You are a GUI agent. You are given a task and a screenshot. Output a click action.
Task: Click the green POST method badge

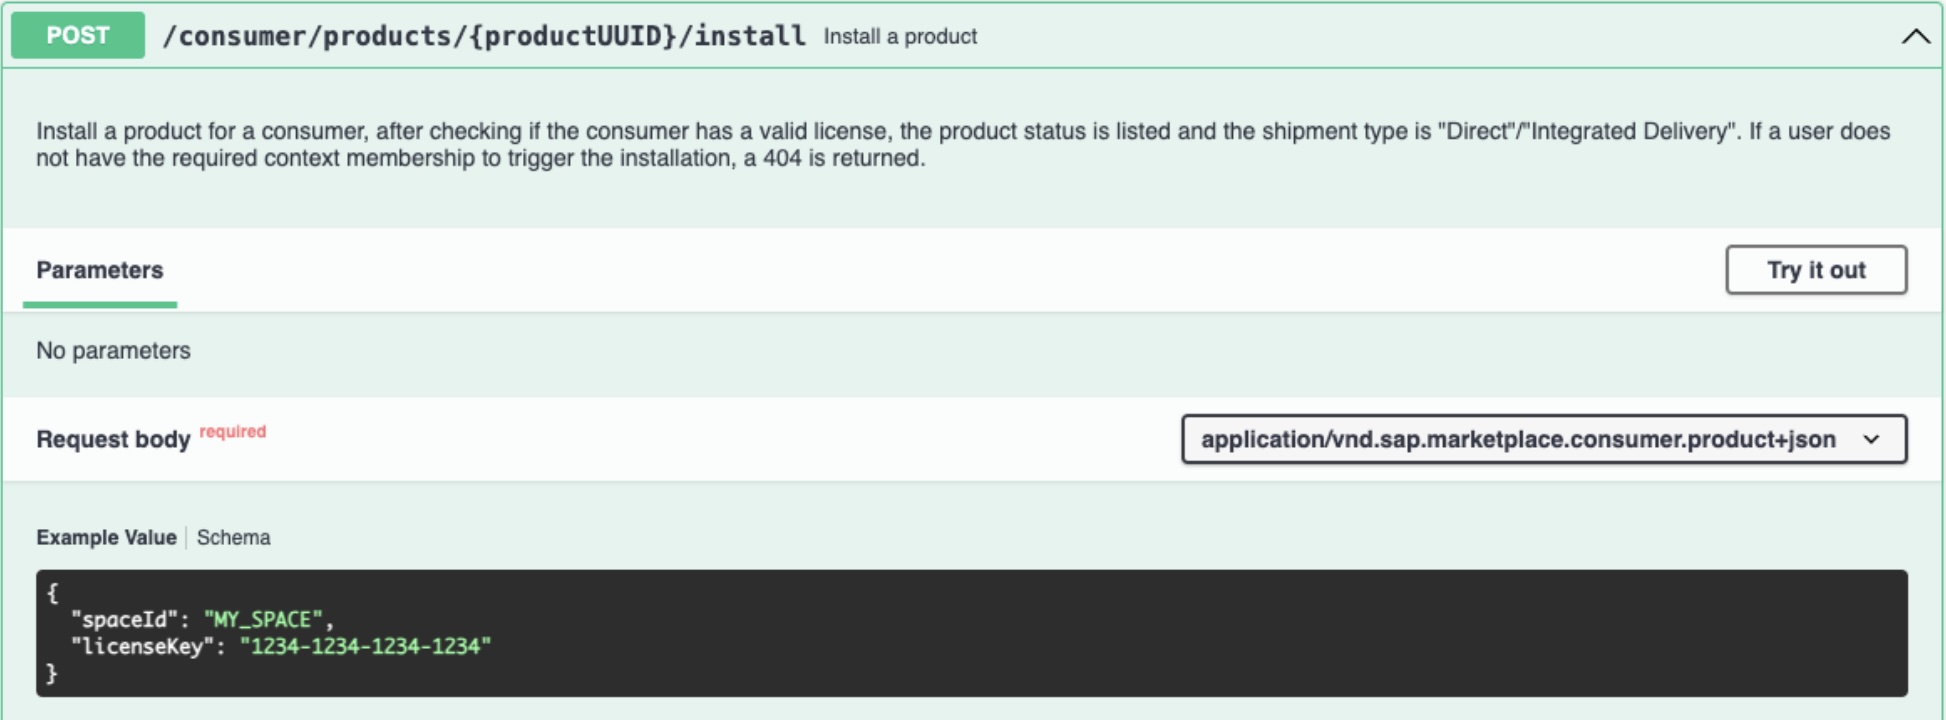click(x=78, y=36)
